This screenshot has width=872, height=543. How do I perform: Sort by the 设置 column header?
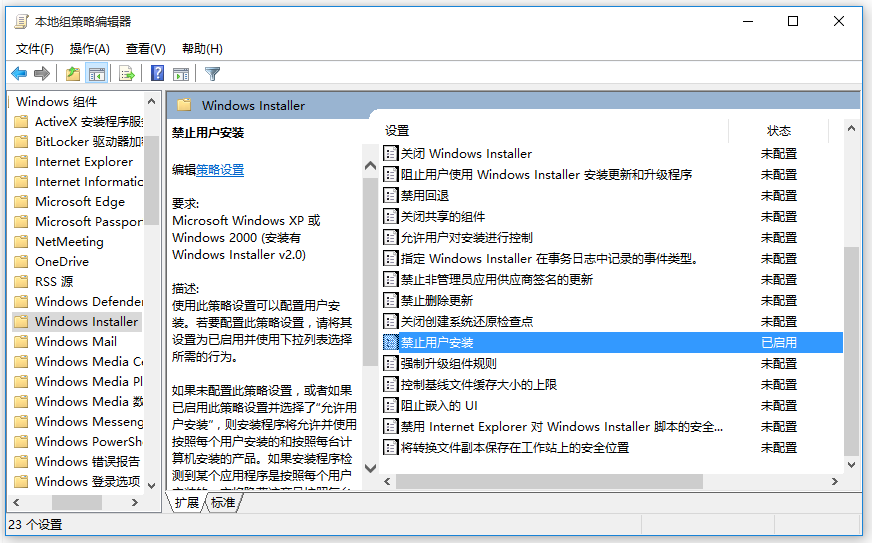point(397,131)
